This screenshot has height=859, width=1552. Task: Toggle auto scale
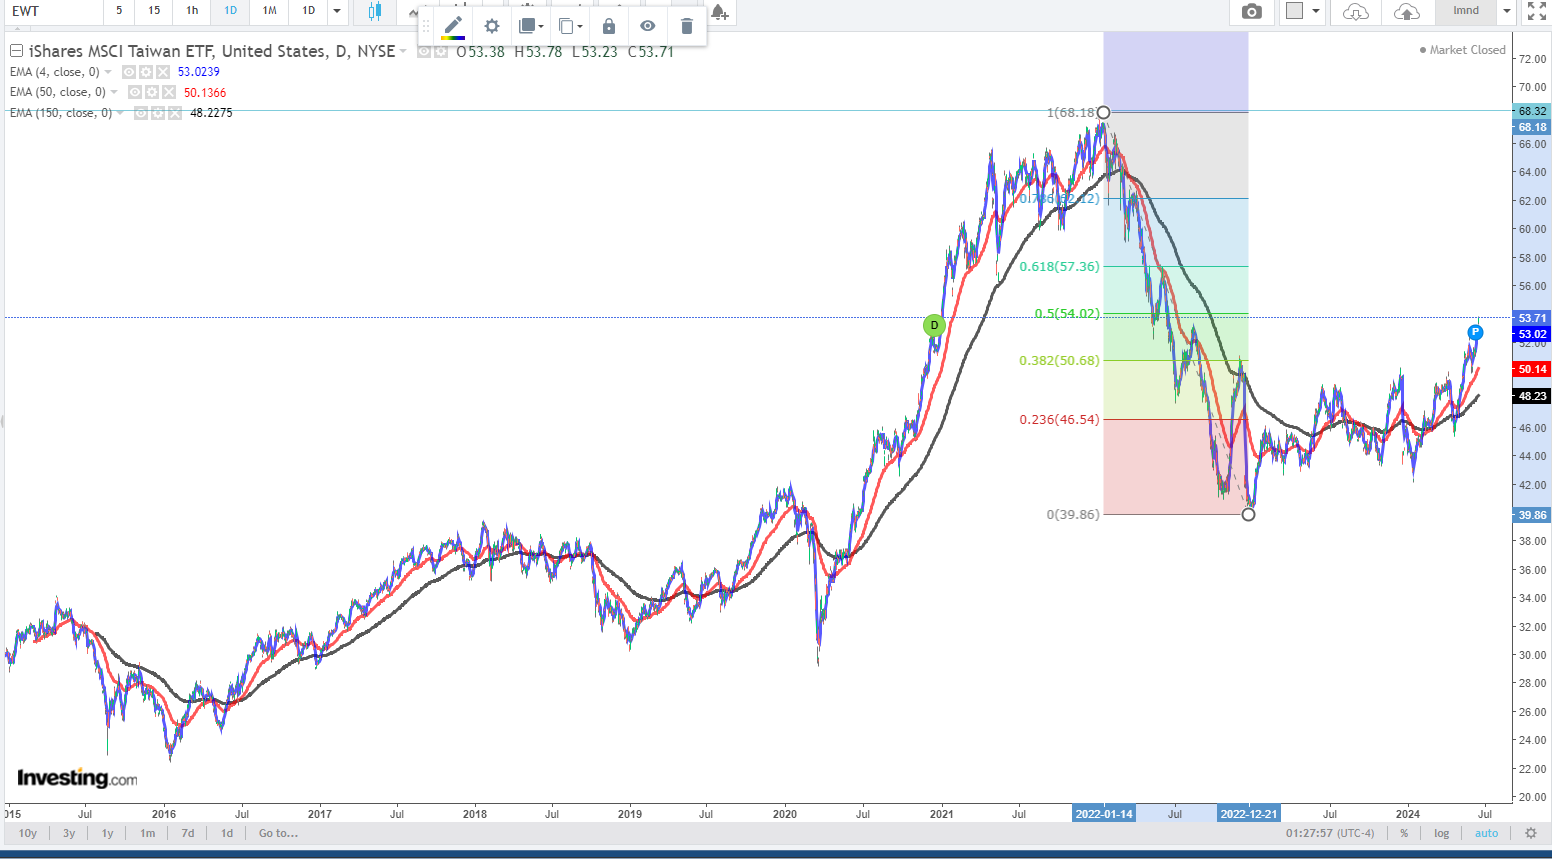1487,833
